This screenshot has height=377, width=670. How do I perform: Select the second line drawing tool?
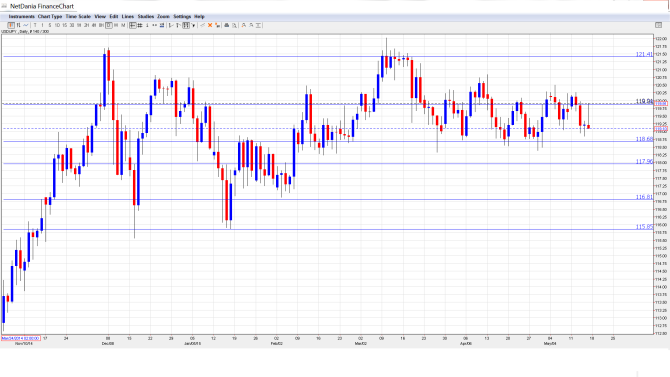(x=178, y=25)
